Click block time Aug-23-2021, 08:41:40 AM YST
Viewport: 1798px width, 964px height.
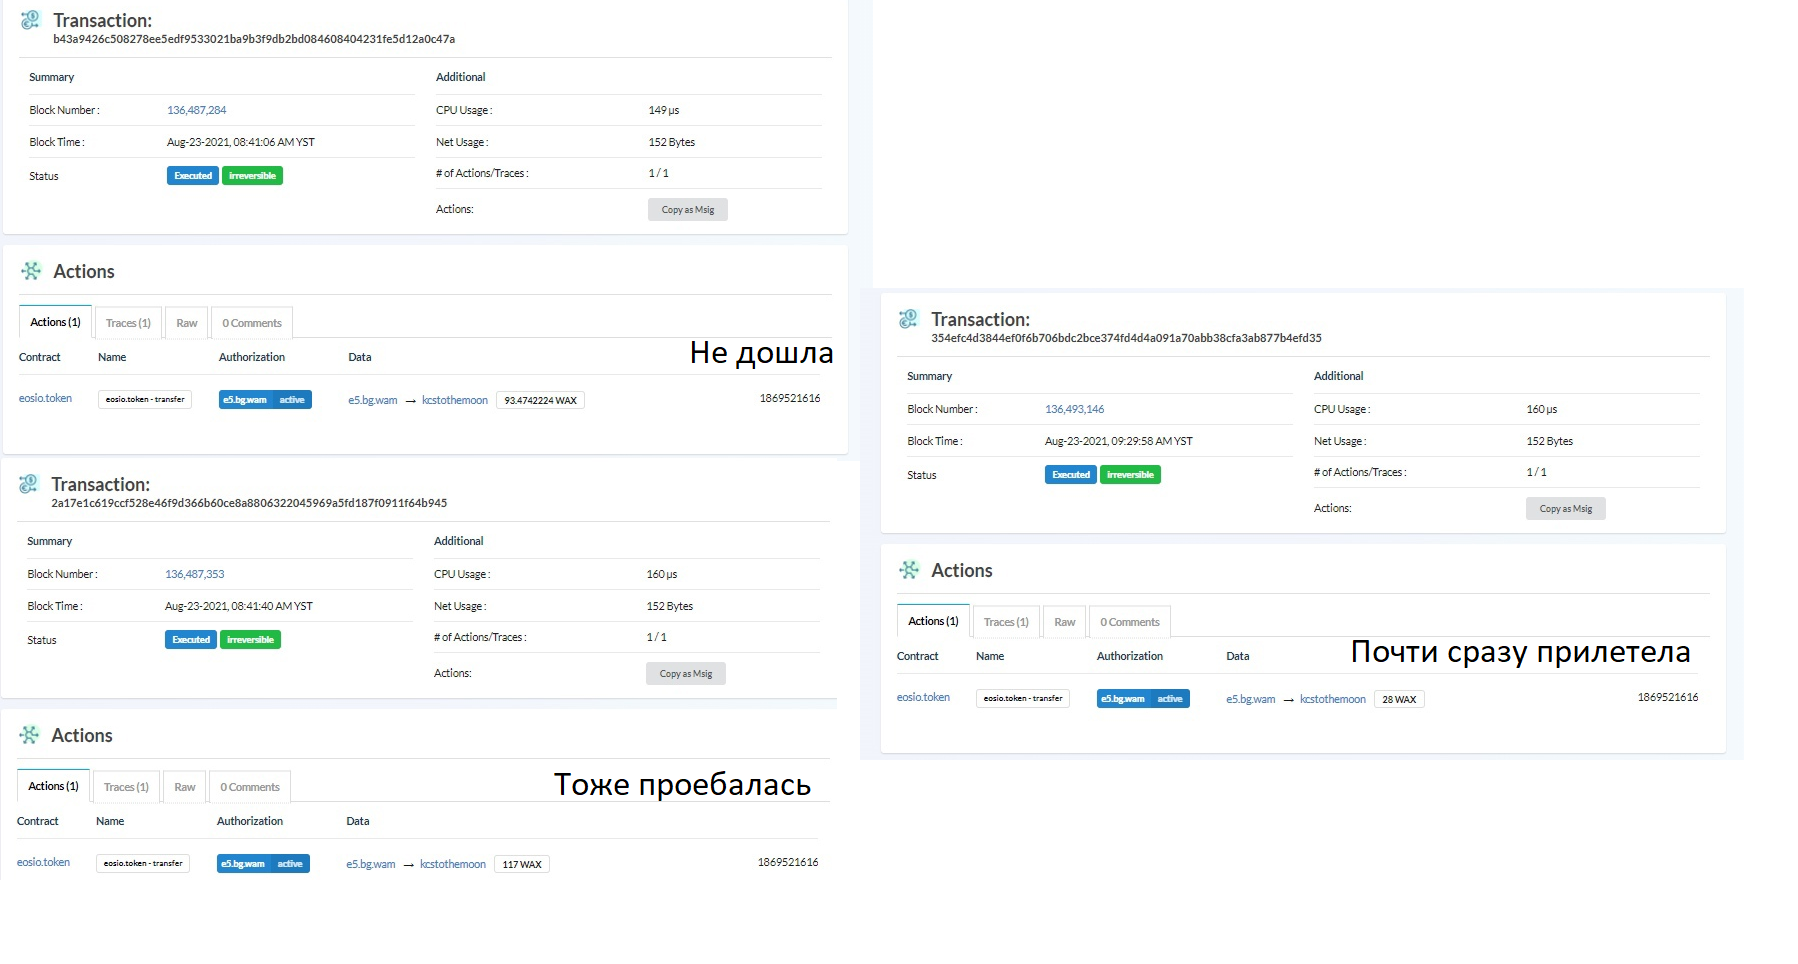point(239,606)
